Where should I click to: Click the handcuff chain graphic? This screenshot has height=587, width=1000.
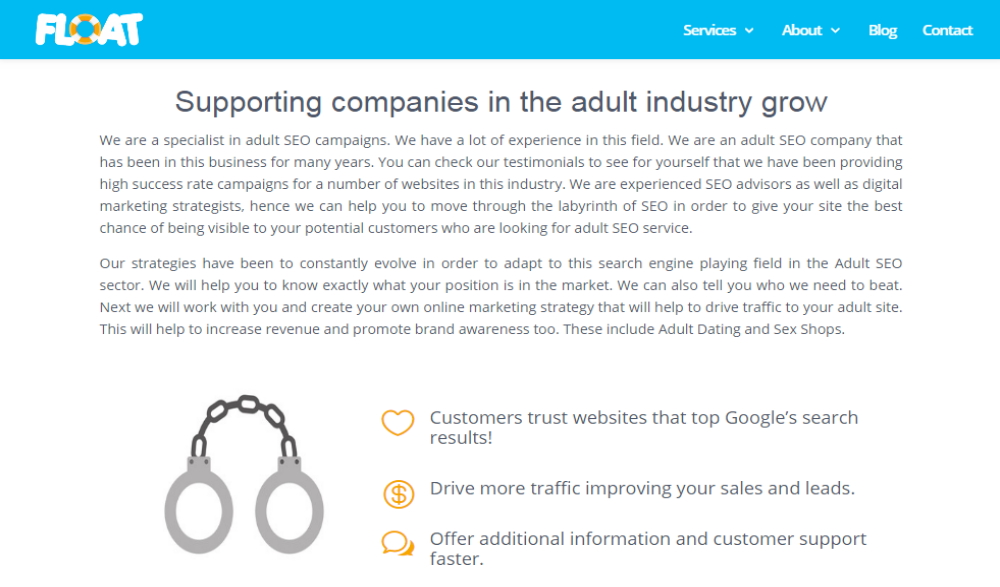pyautogui.click(x=244, y=424)
